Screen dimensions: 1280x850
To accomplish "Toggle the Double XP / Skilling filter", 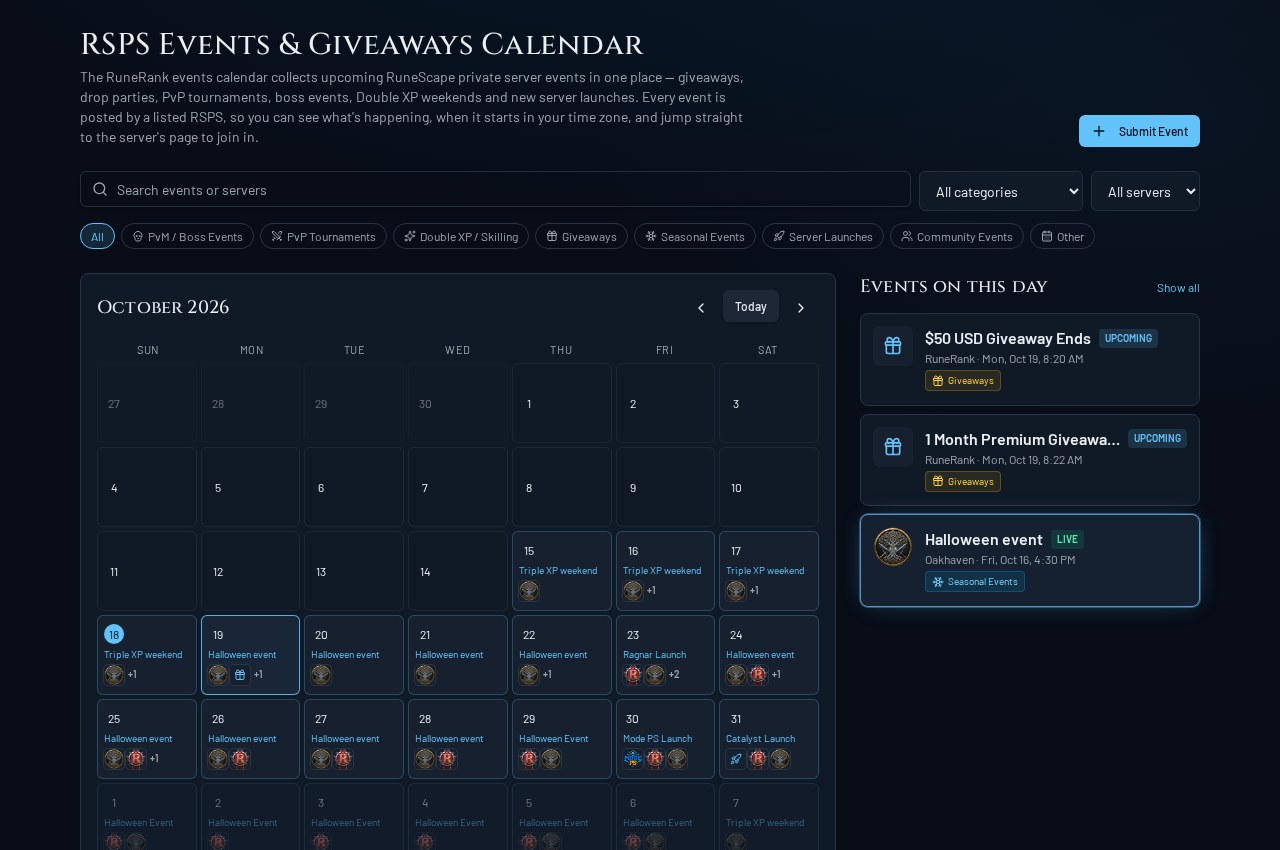I will 461,236.
